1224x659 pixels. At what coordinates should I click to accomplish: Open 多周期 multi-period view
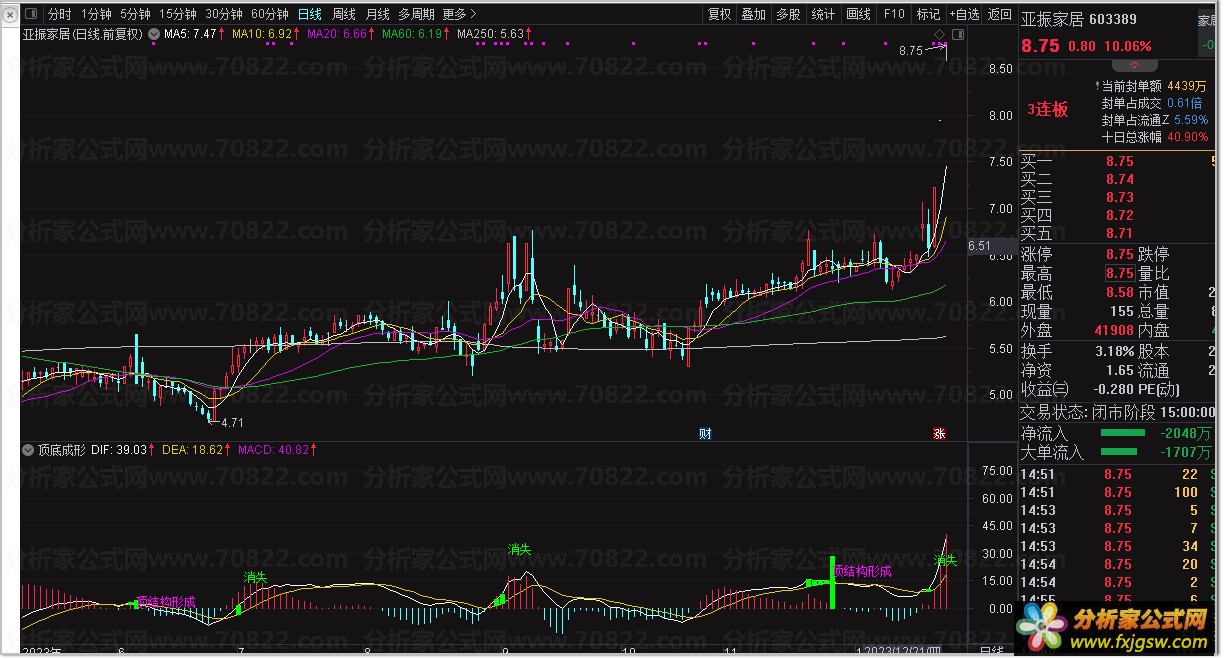416,14
